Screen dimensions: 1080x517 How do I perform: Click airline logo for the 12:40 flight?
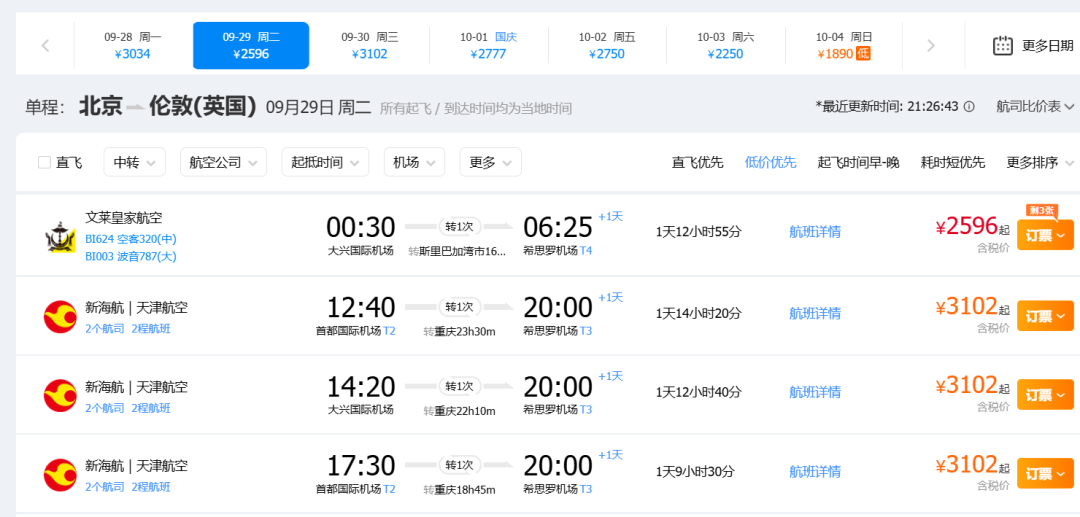[x=60, y=316]
